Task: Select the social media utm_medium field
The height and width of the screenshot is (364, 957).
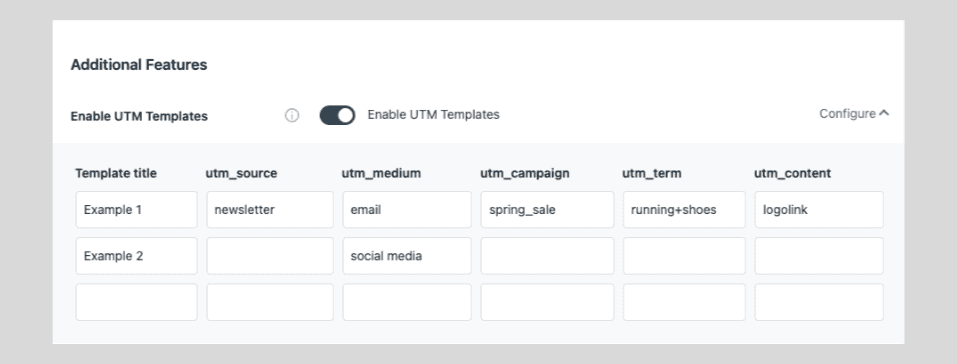Action: 407,256
